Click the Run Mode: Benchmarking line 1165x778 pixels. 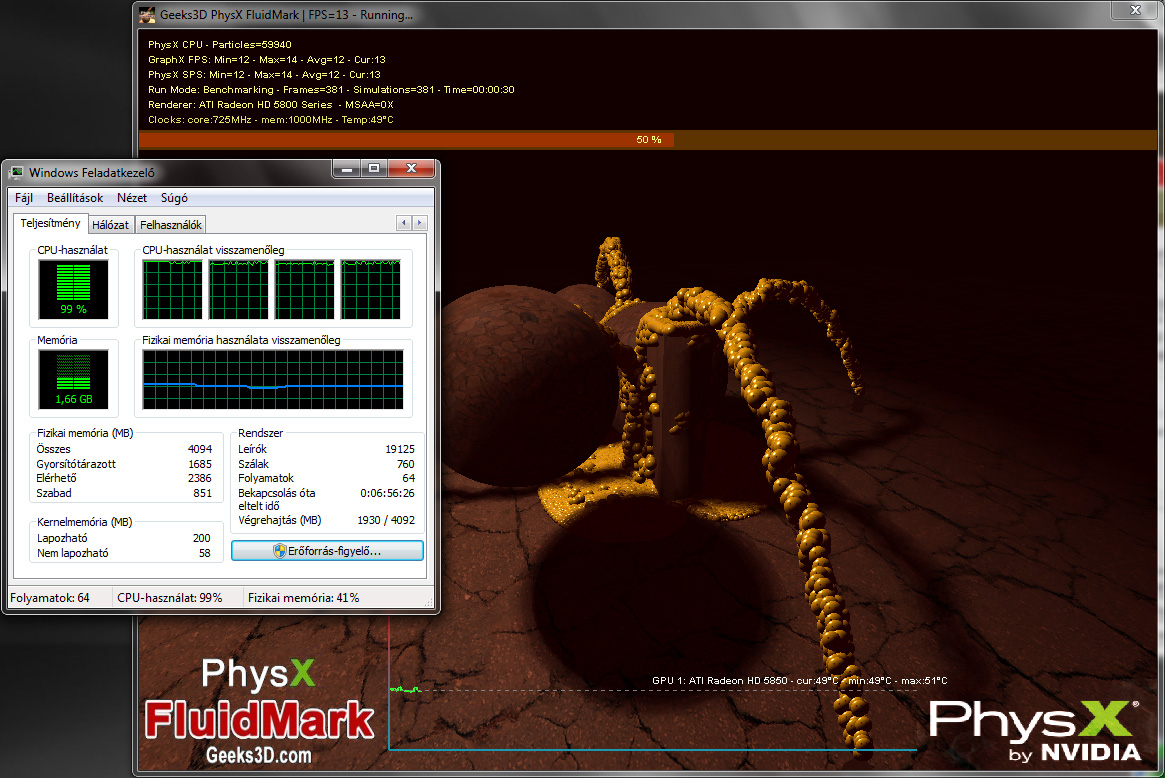pos(331,89)
